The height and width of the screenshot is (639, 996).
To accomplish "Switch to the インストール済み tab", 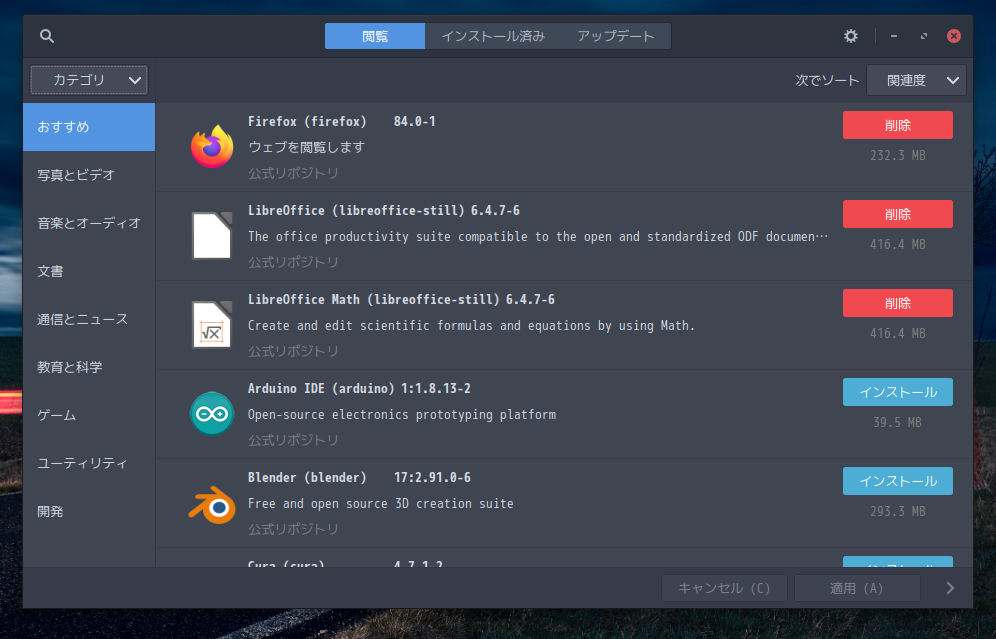I will (493, 36).
